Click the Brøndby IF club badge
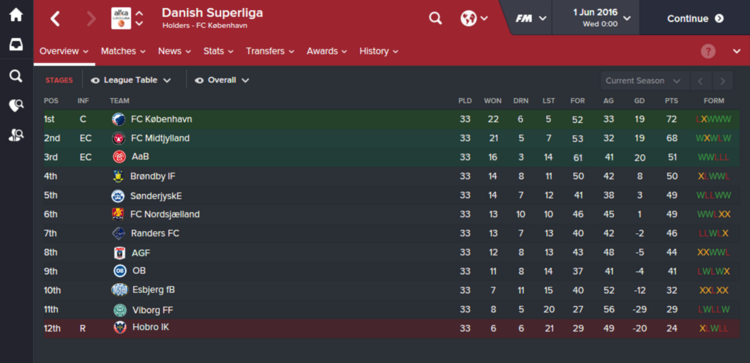This screenshot has height=363, width=750. (x=118, y=176)
